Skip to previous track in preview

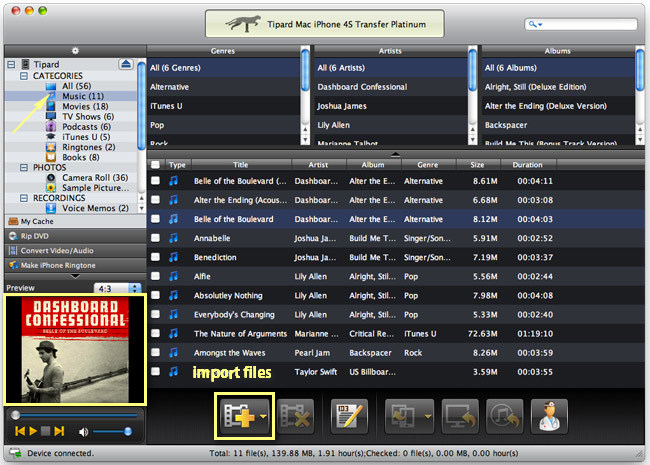pos(19,431)
